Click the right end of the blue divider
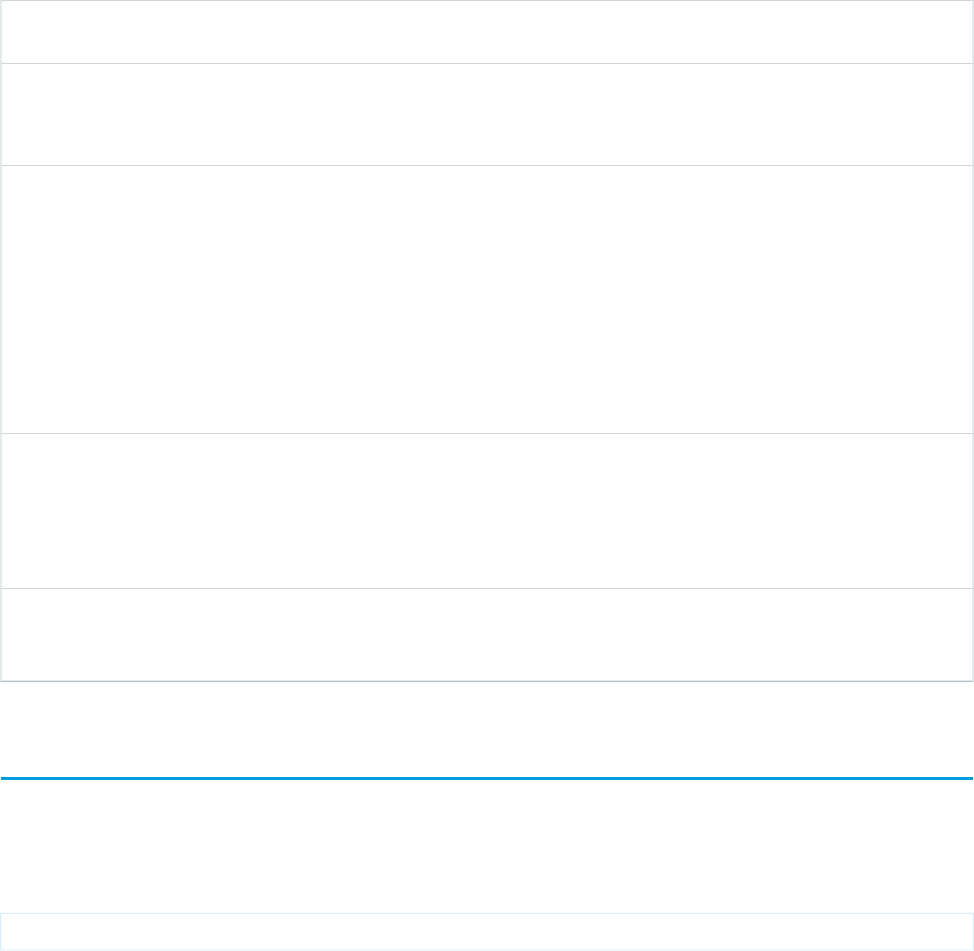Image resolution: width=974 pixels, height=951 pixels. (968, 778)
